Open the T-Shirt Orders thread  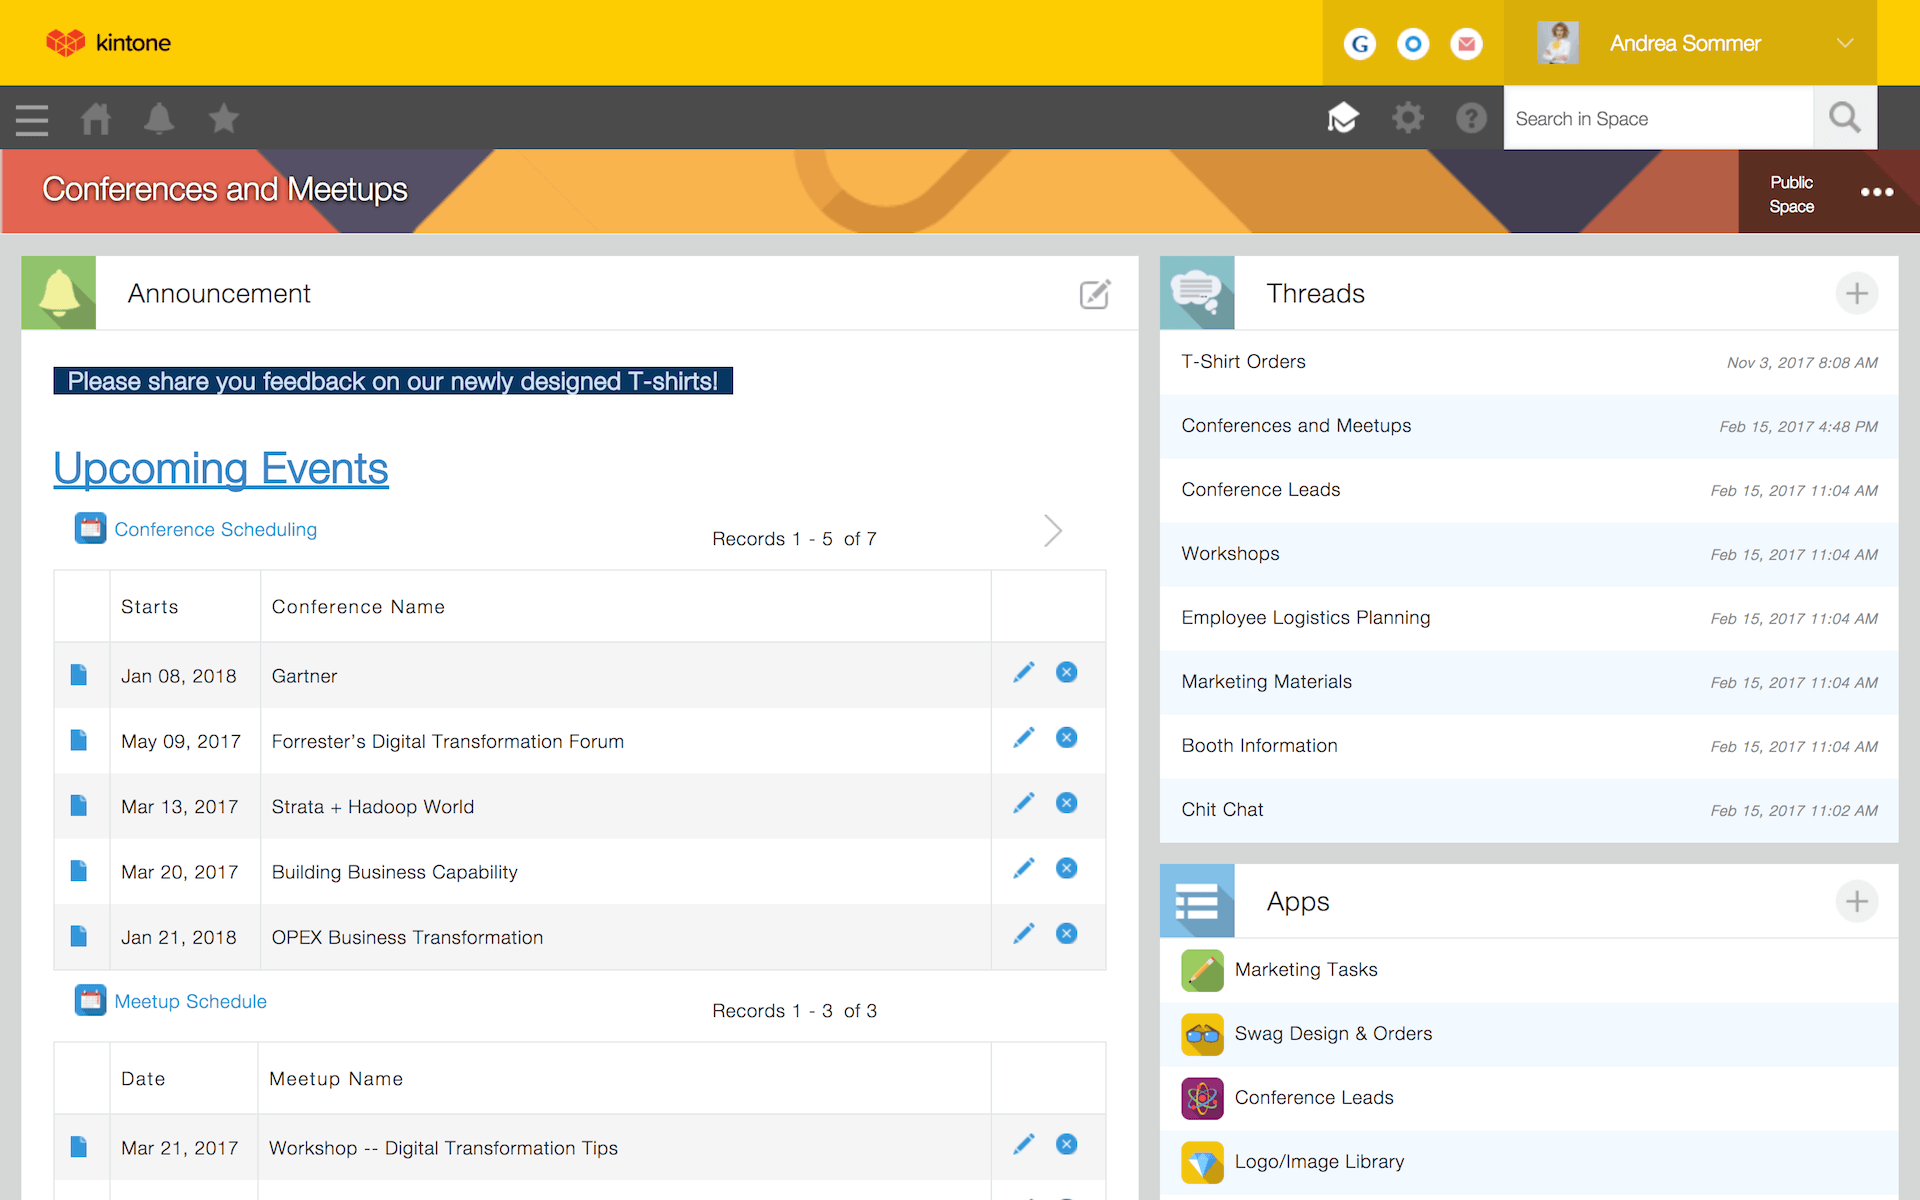point(1243,362)
